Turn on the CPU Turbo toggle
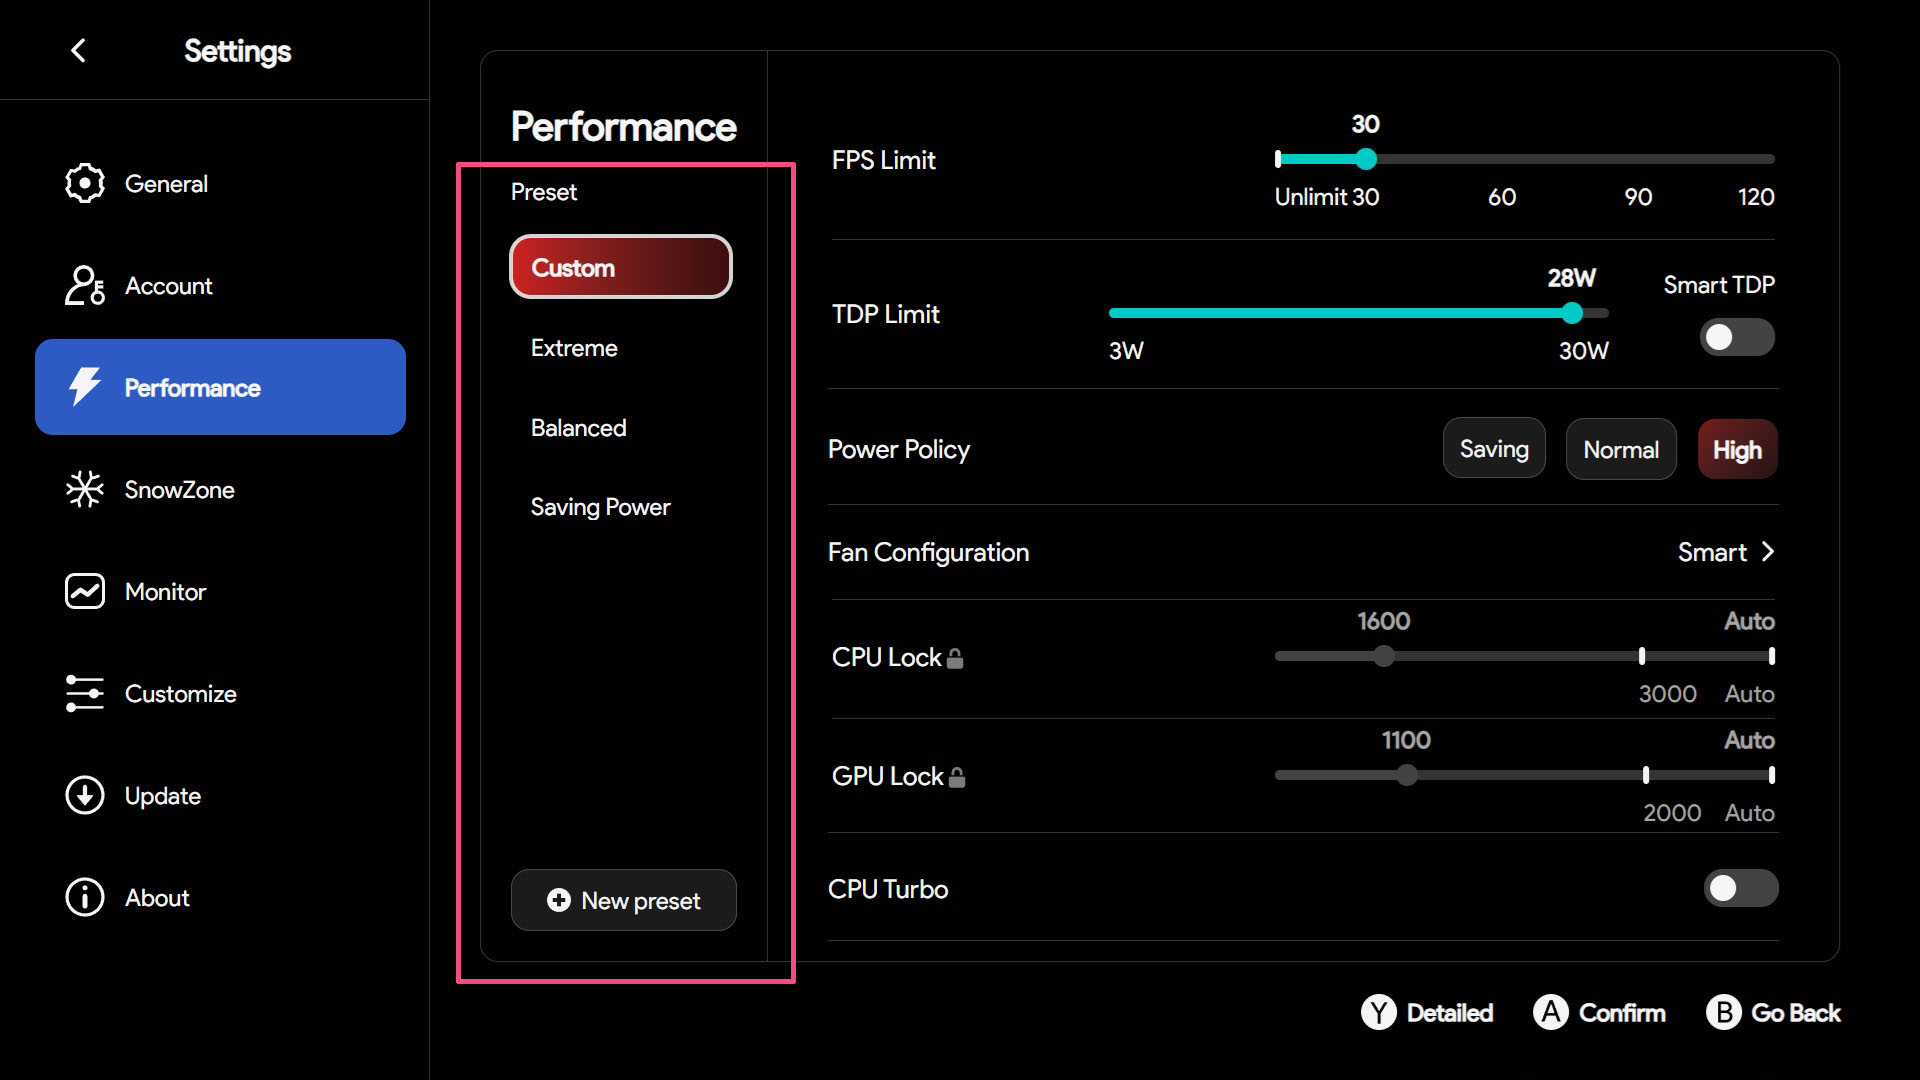Screen dimensions: 1920x1080 (x=1740, y=888)
